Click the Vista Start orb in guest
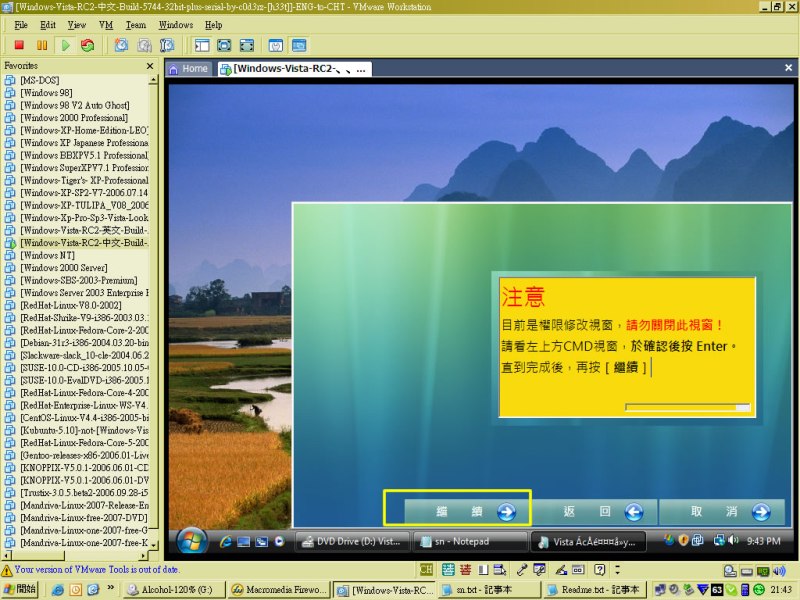 point(192,541)
